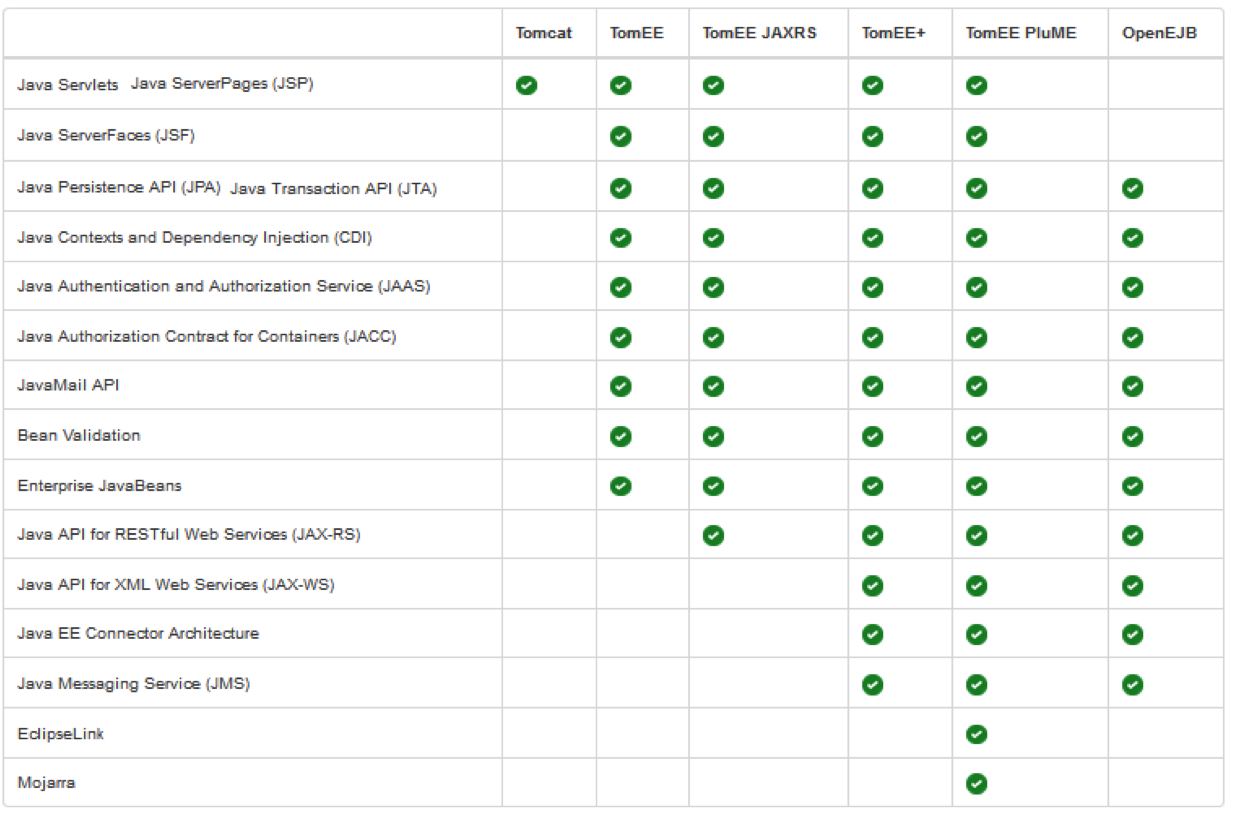Click the TomEE checkmark for JavaMail API
Viewport: 1238px width, 819px height.
click(x=621, y=386)
